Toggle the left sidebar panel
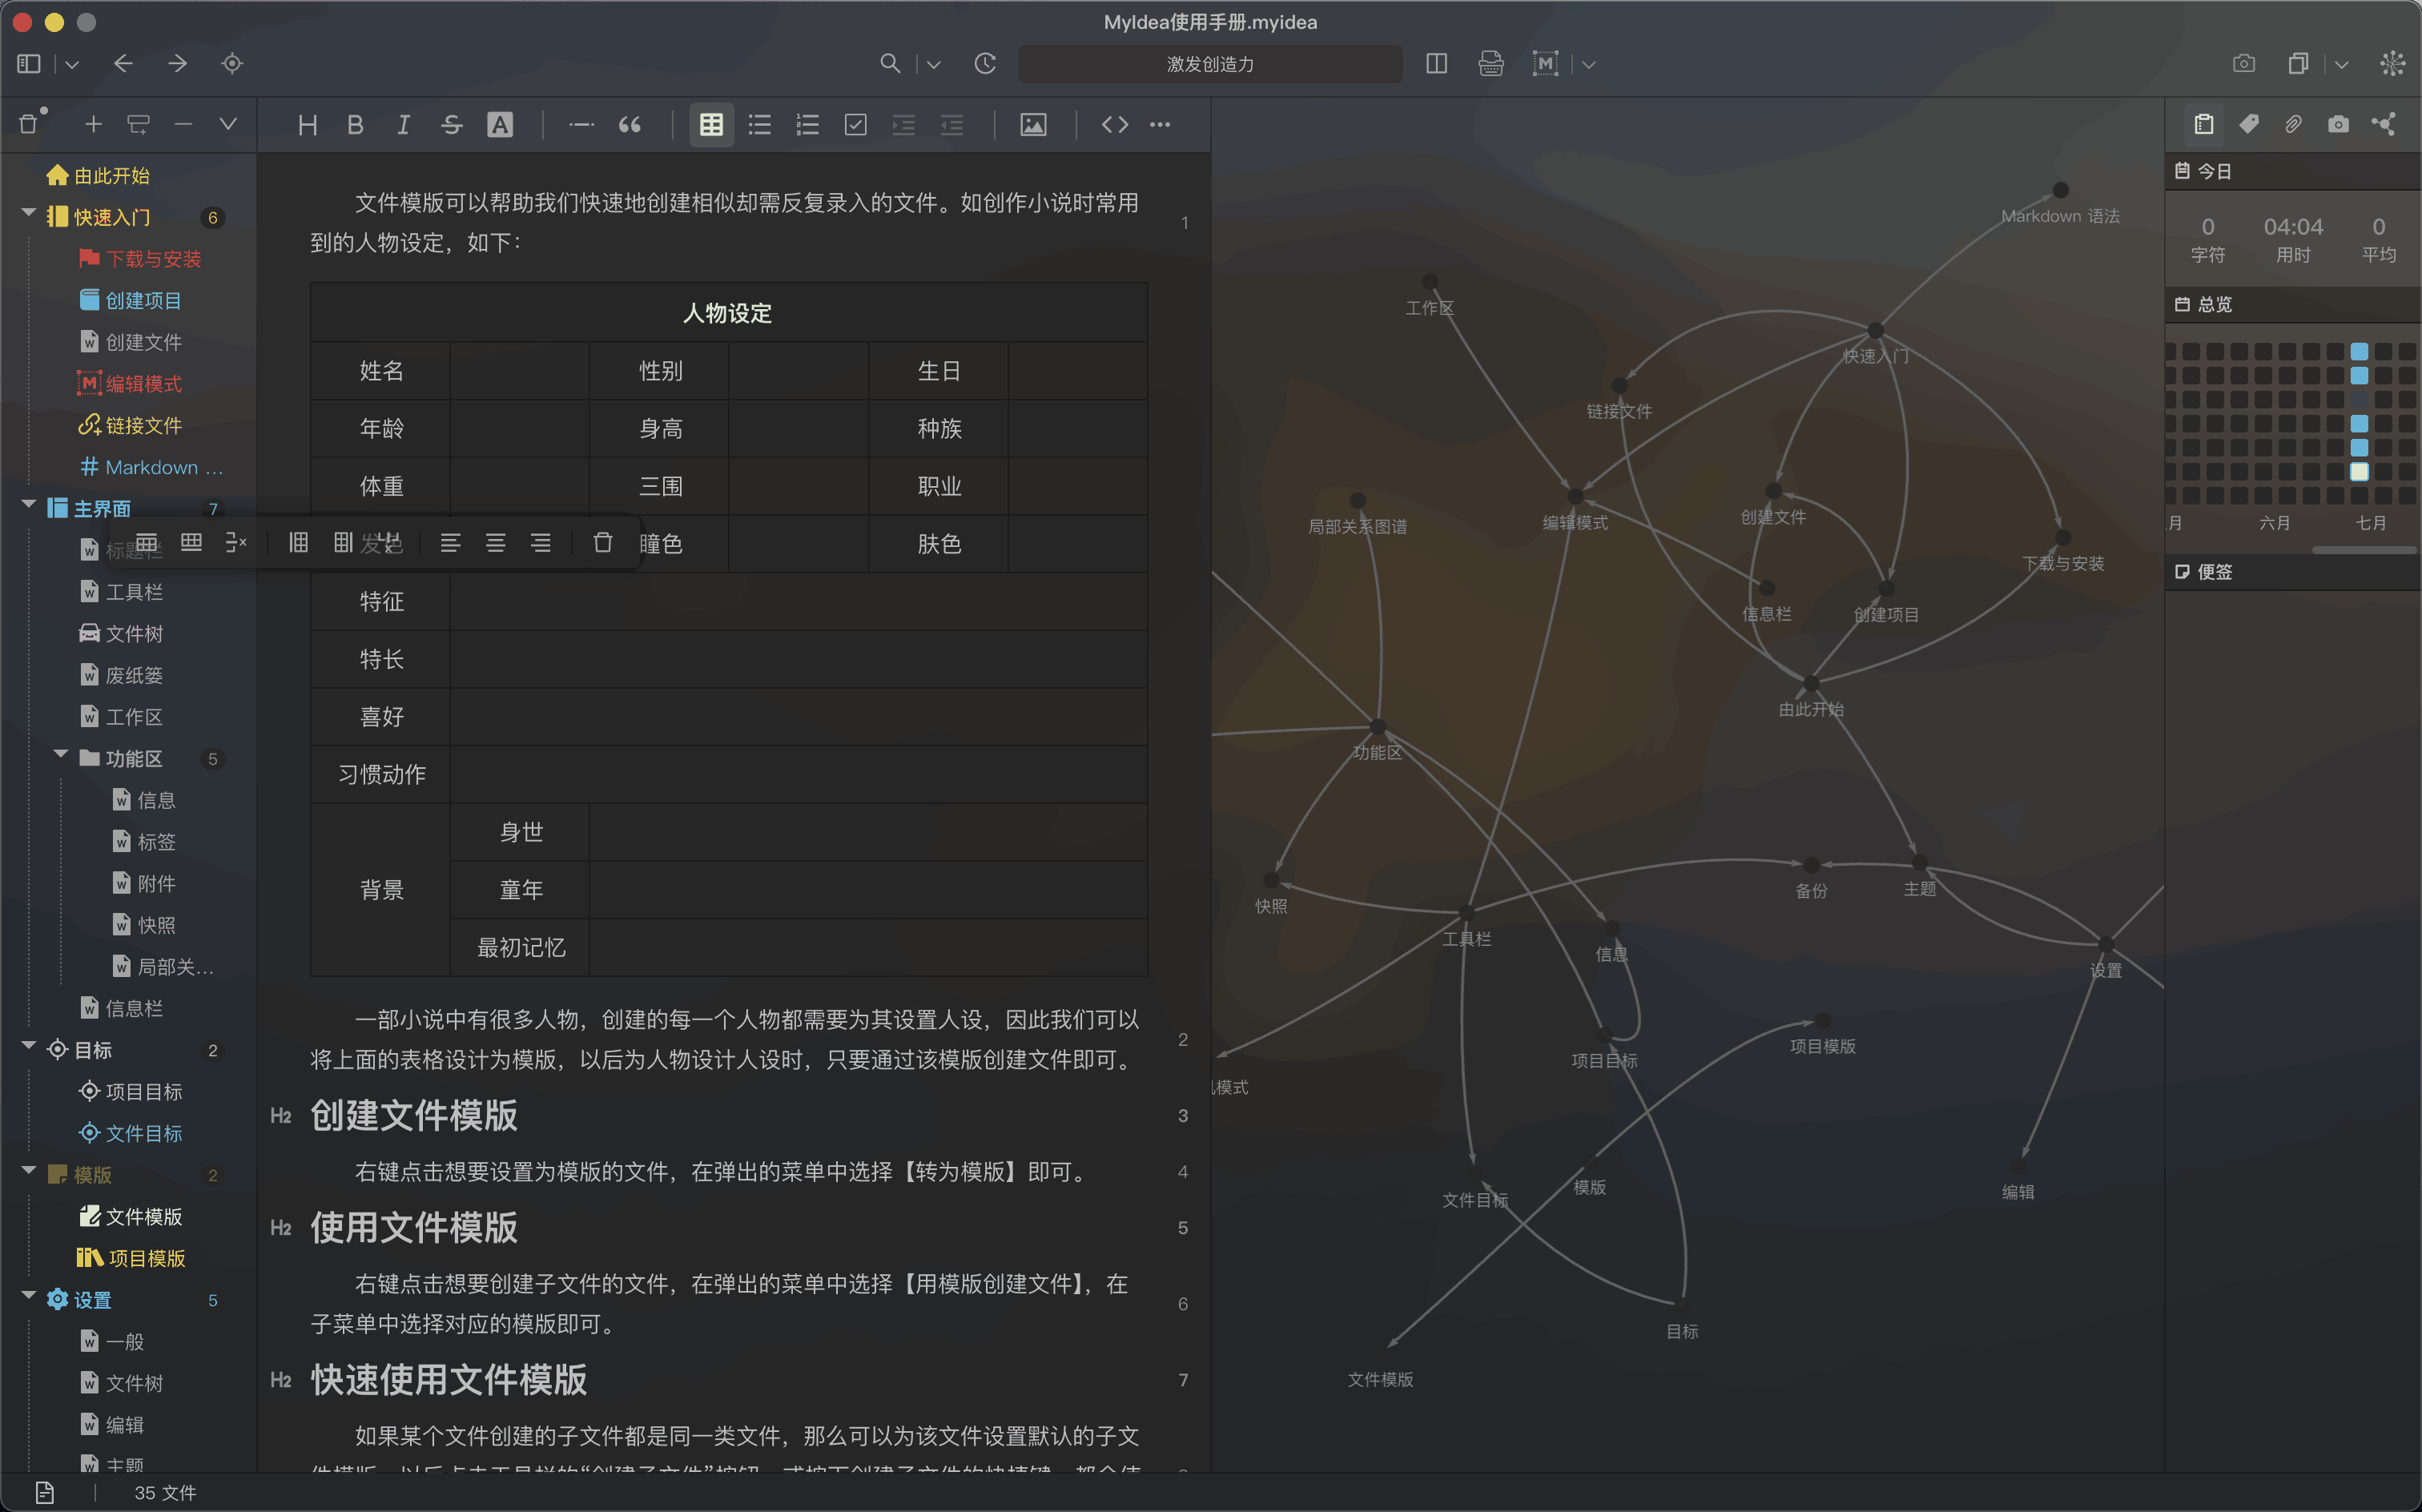 (x=28, y=64)
